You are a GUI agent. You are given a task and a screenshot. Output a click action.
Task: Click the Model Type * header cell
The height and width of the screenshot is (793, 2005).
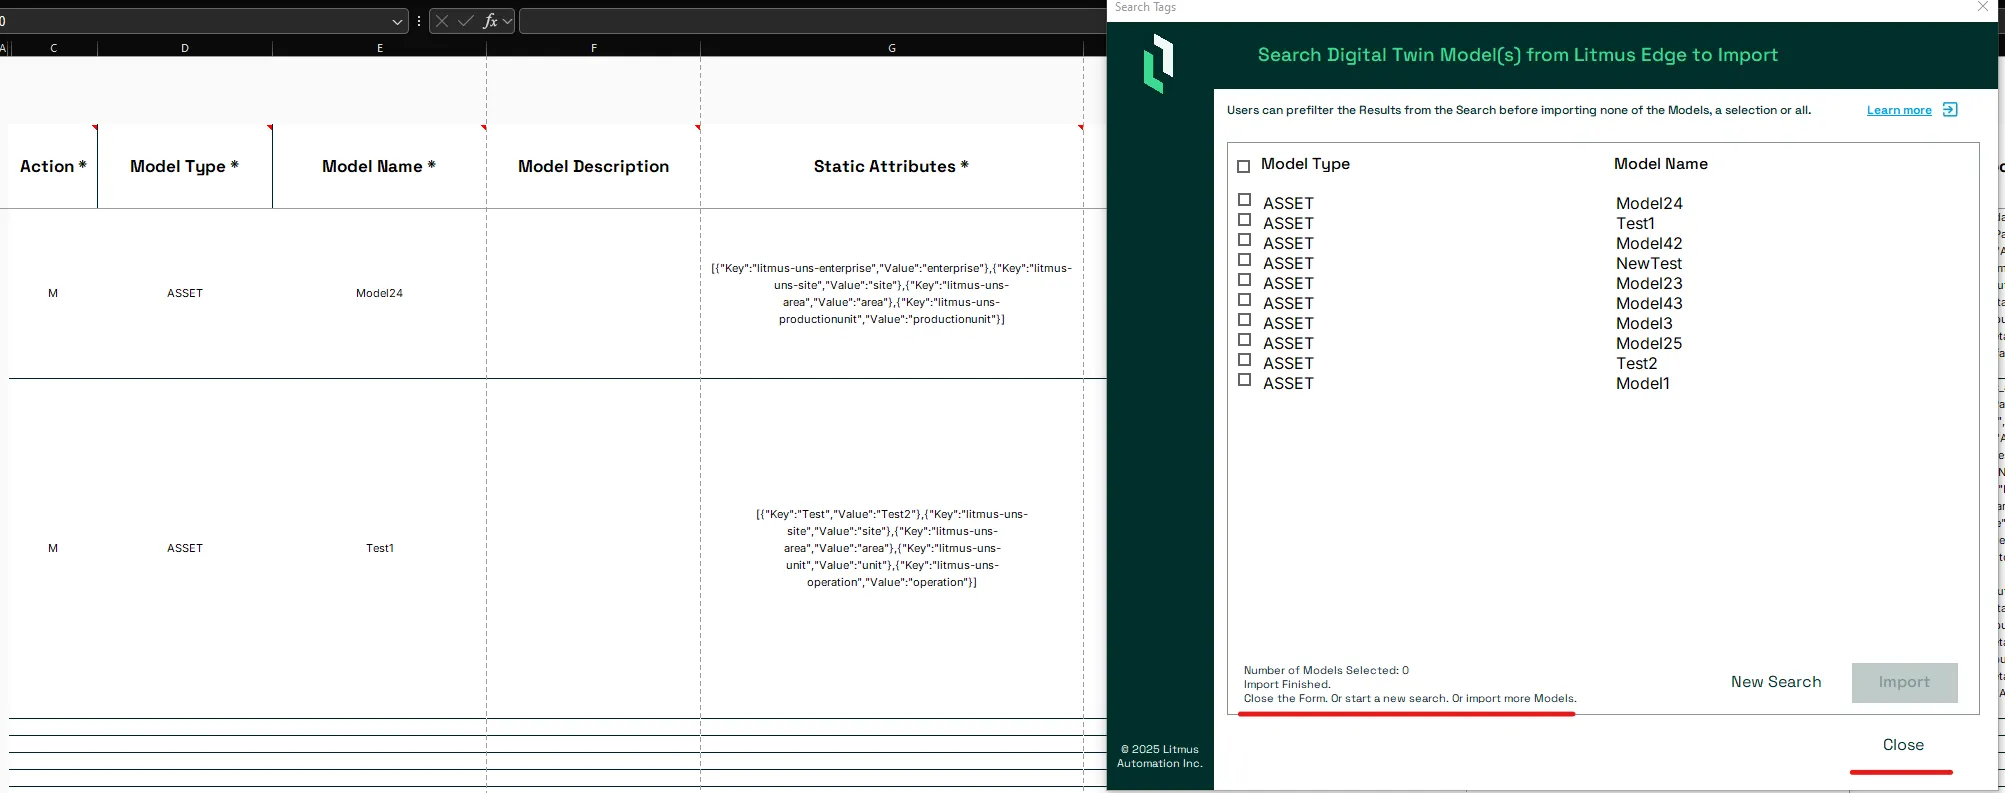tap(185, 166)
